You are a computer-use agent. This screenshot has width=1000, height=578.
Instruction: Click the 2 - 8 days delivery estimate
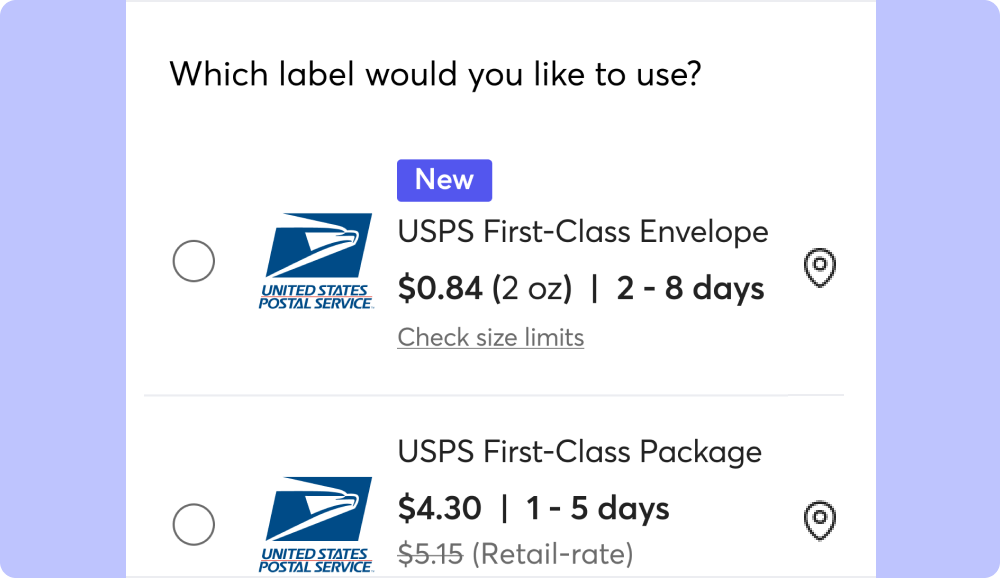(x=691, y=288)
